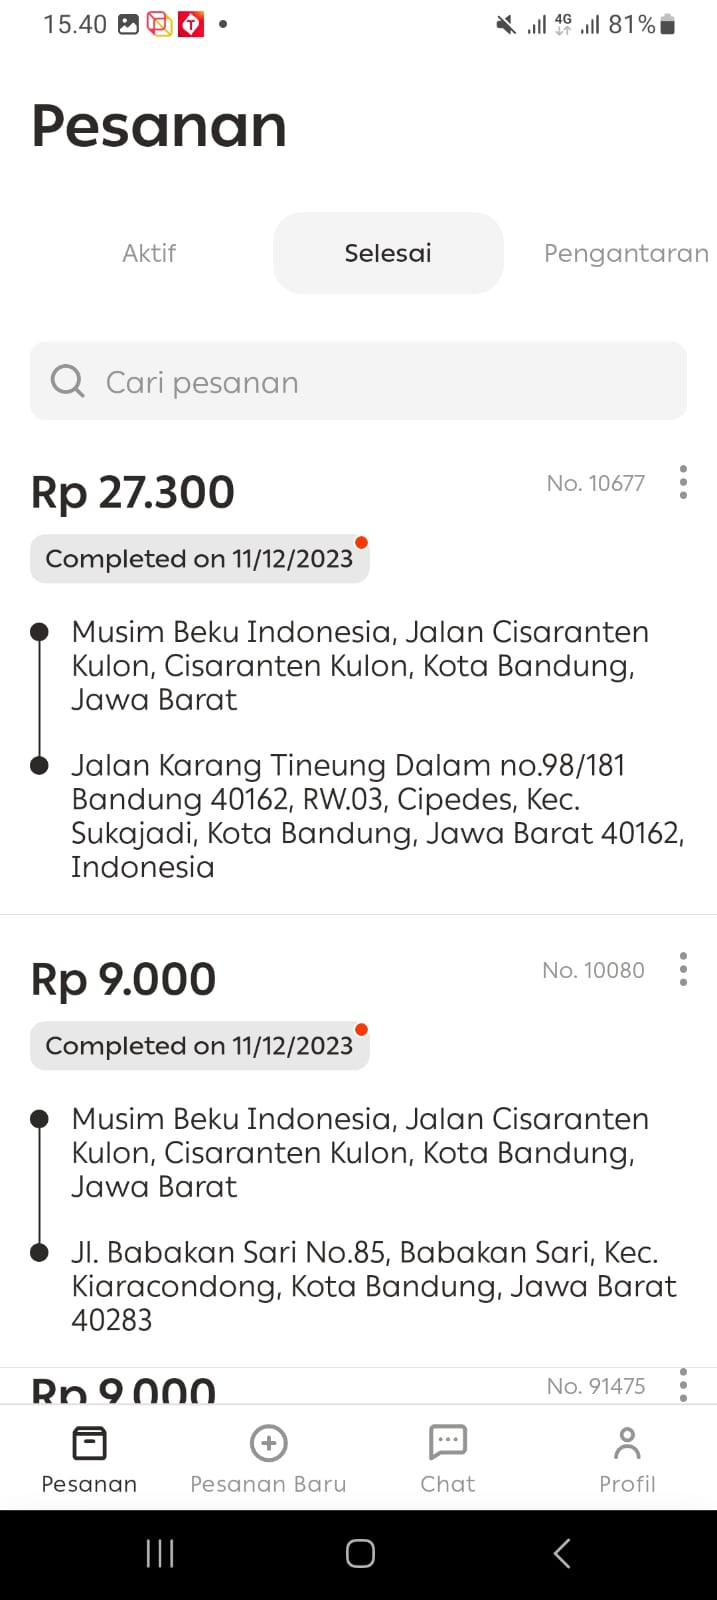Tap the search magnifier icon
This screenshot has width=717, height=1600.
[68, 381]
